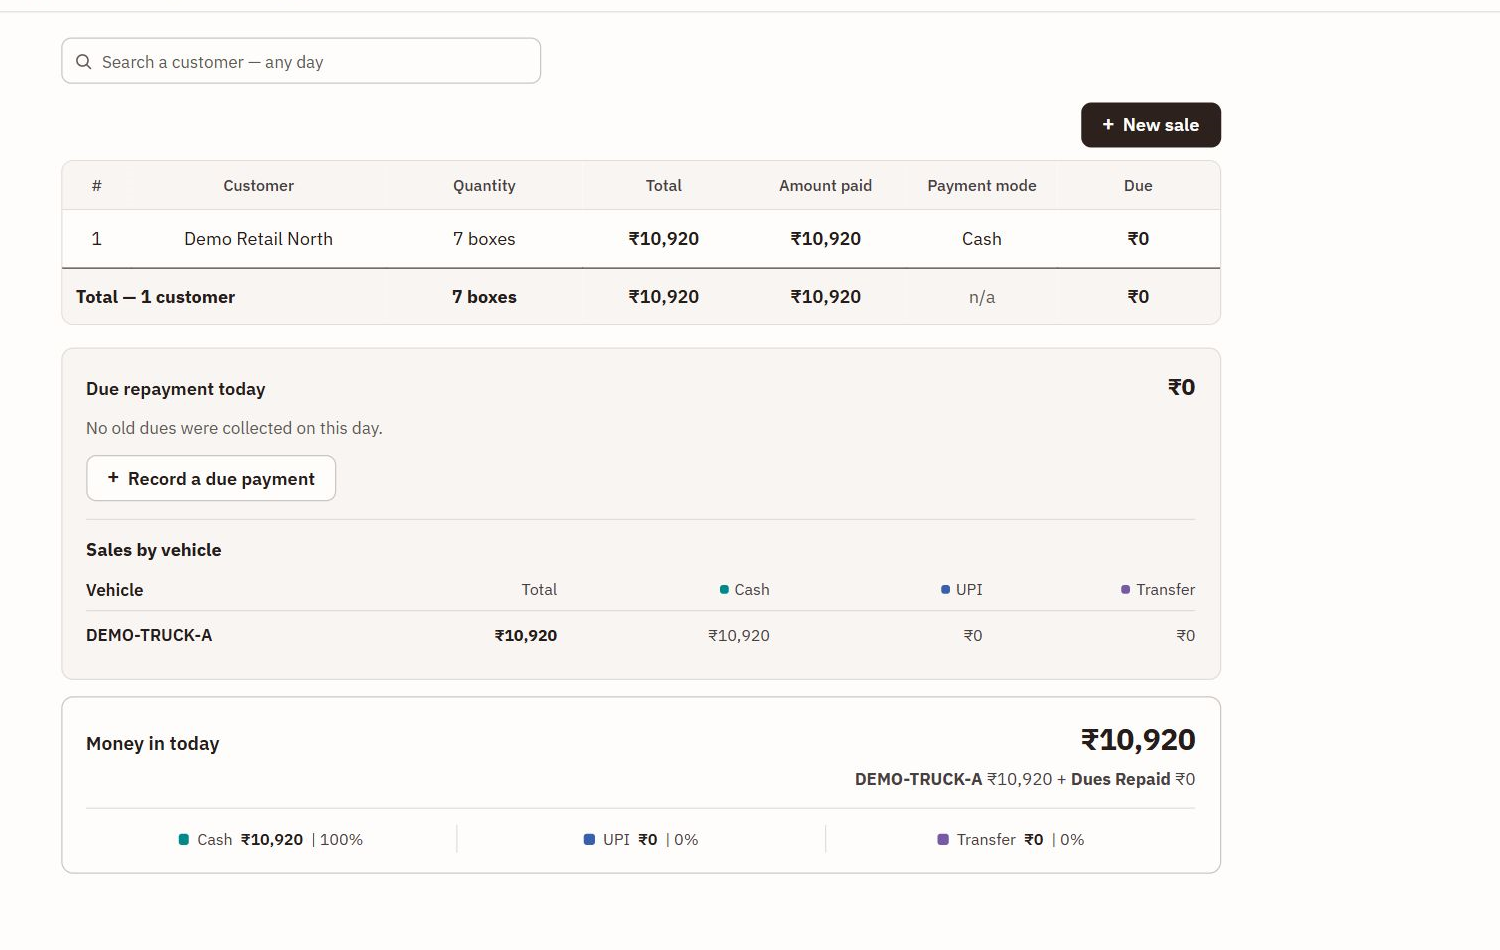The width and height of the screenshot is (1500, 950).
Task: Click the Due repayment today heading
Action: coord(176,389)
